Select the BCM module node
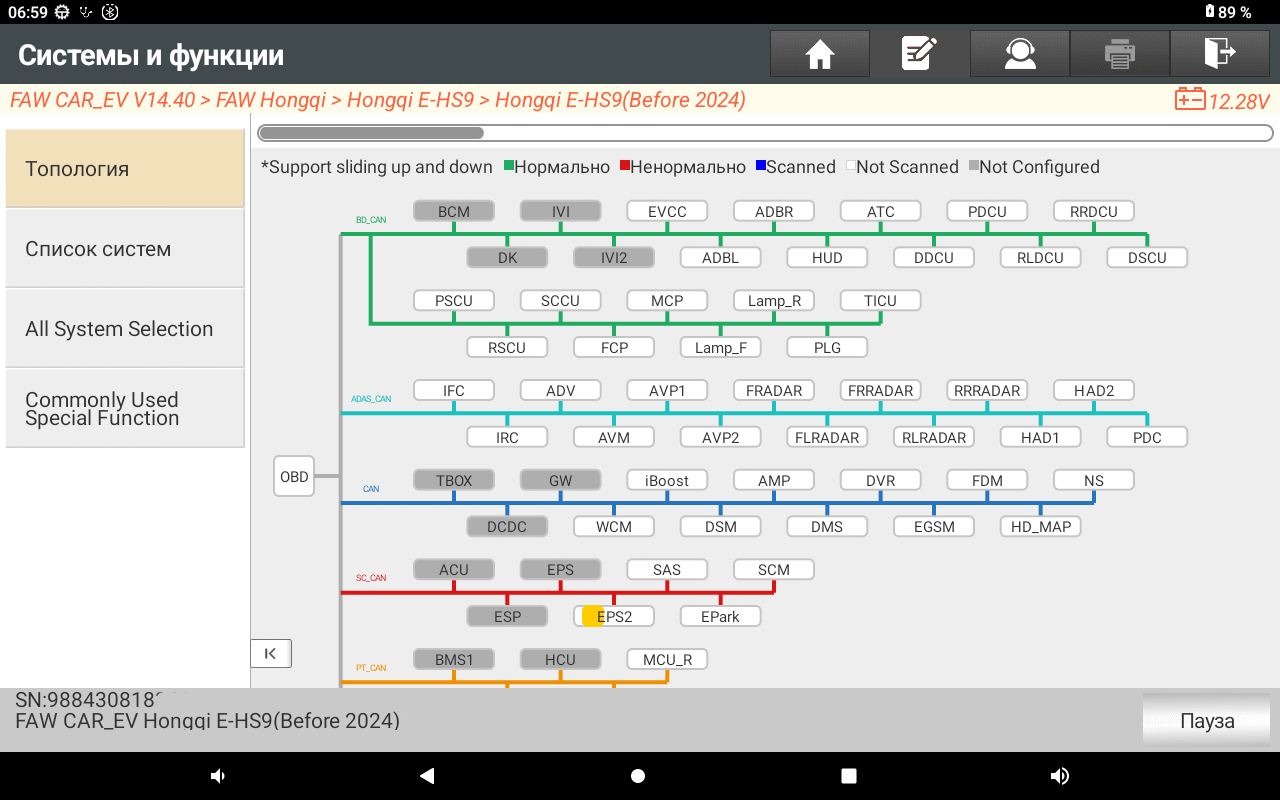This screenshot has height=800, width=1280. [x=454, y=211]
